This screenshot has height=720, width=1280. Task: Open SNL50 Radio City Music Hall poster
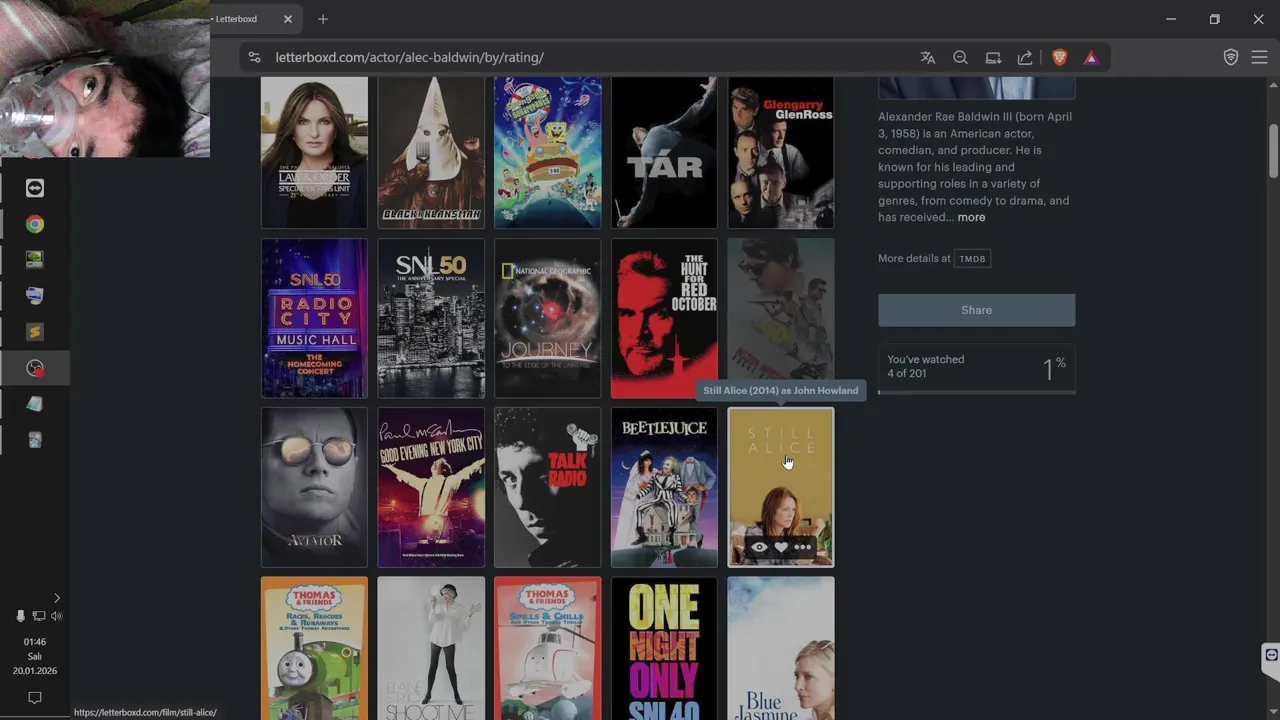tap(314, 318)
